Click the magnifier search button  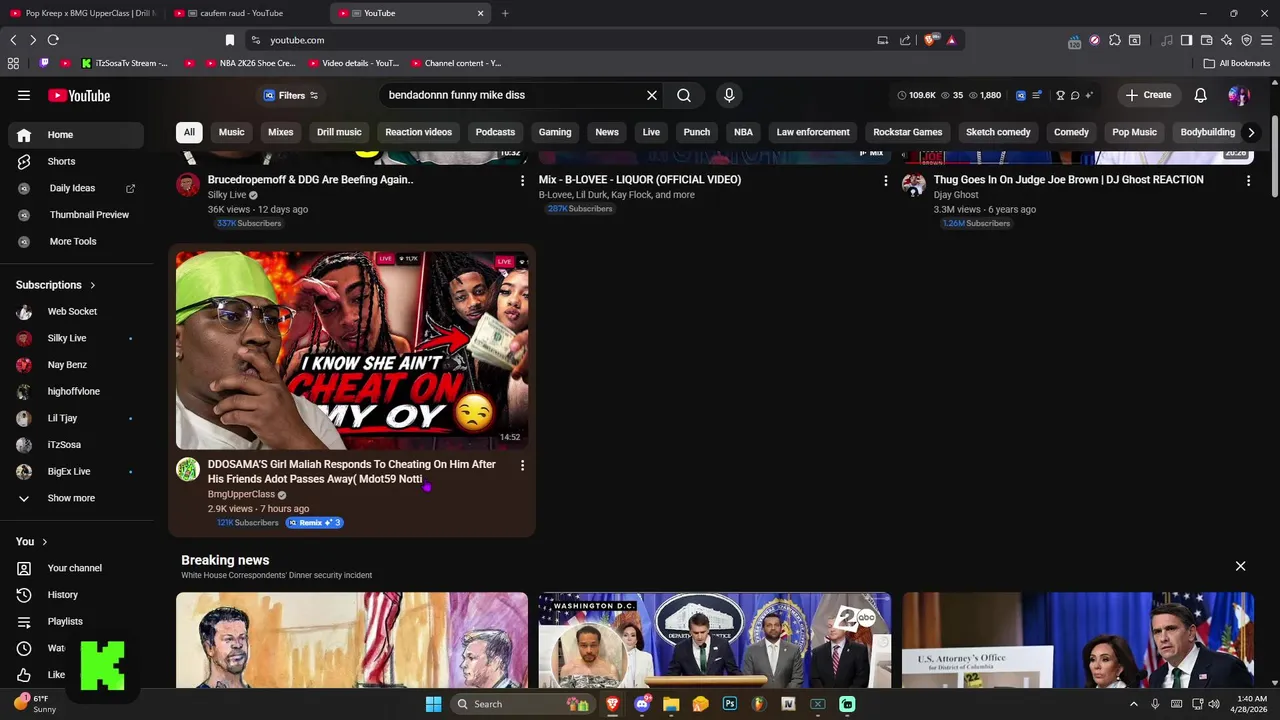tap(684, 95)
